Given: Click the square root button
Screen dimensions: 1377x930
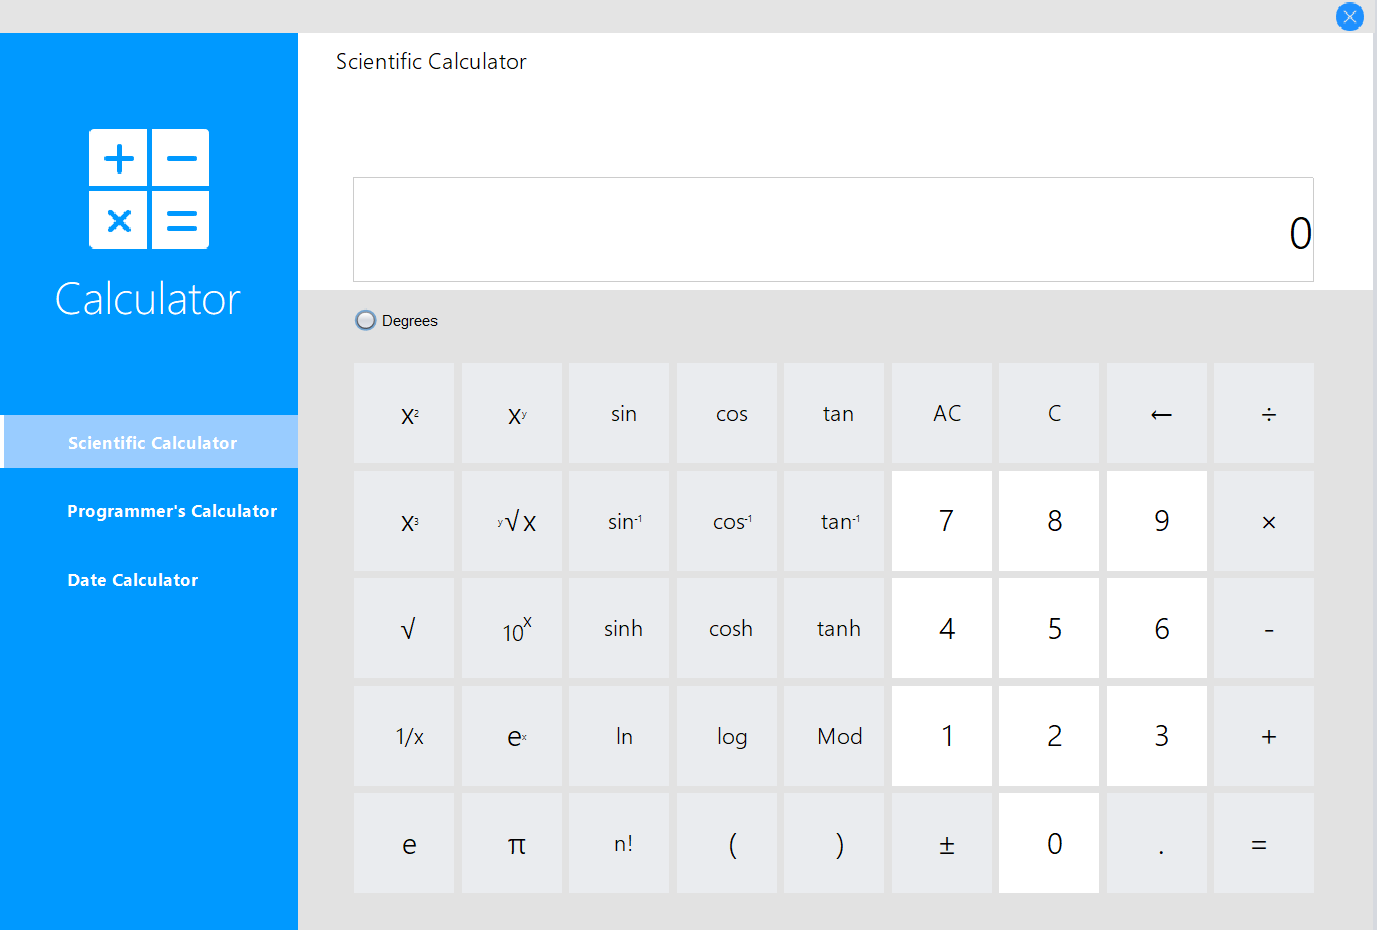Looking at the screenshot, I should pos(404,628).
